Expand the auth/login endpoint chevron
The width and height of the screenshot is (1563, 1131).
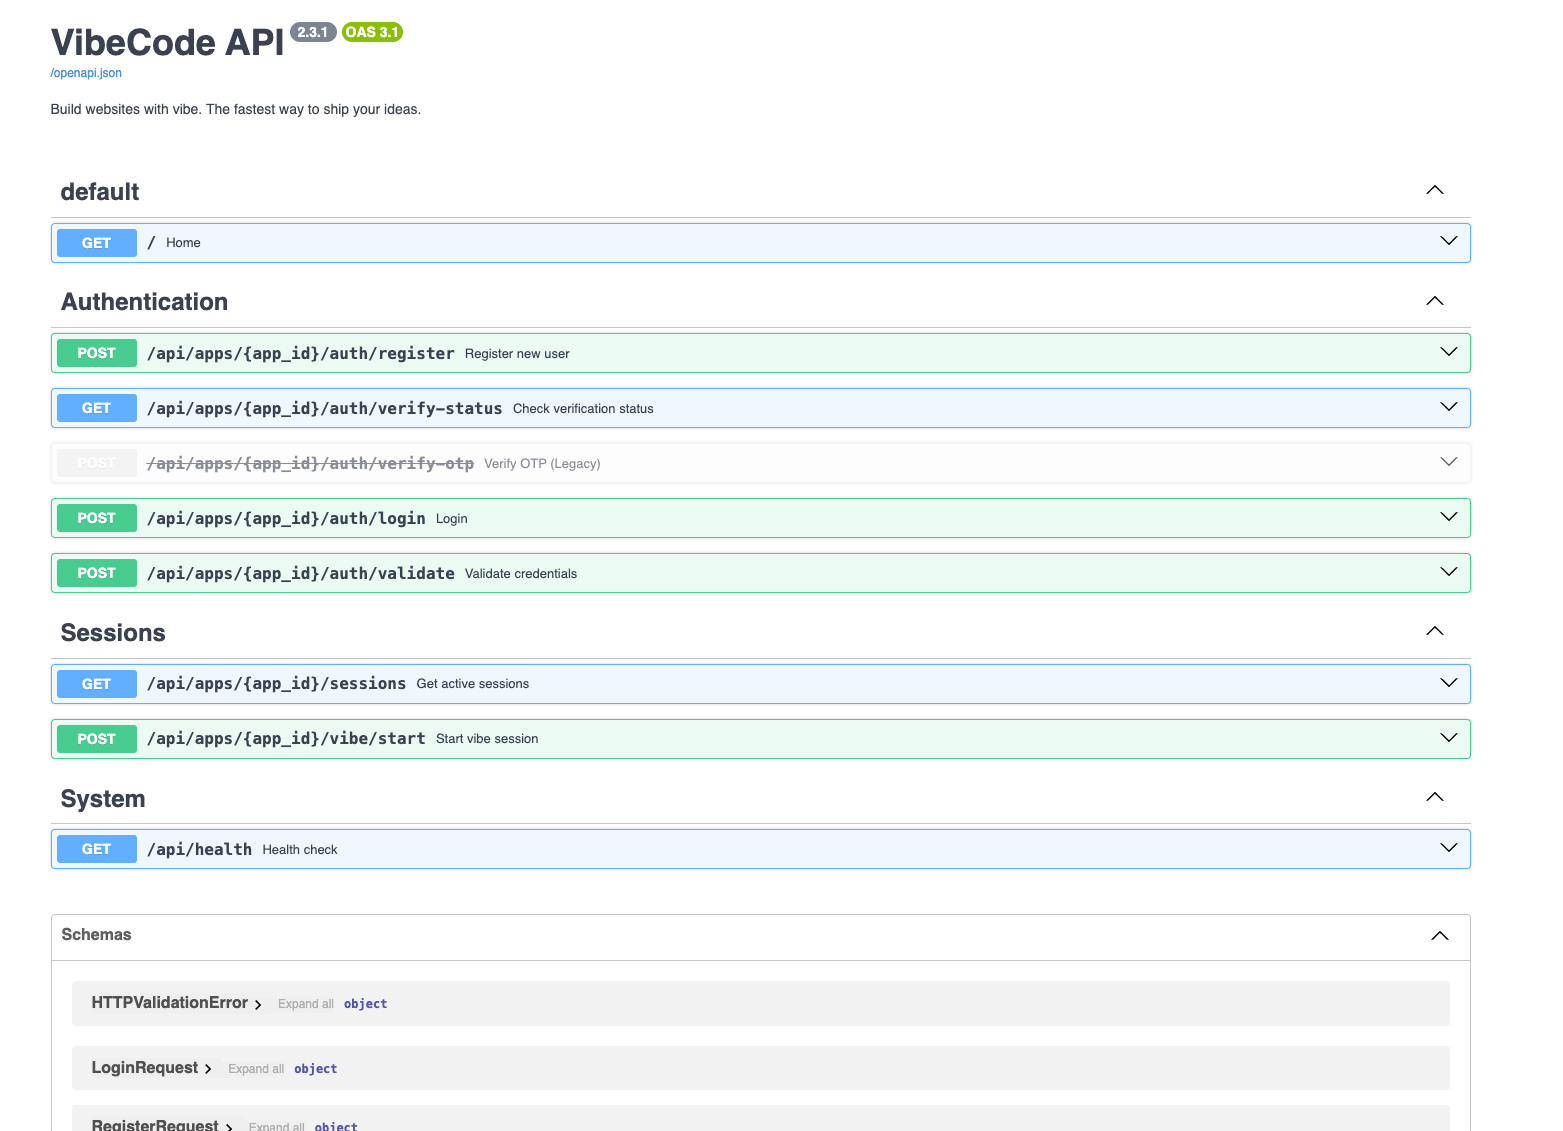pyautogui.click(x=1448, y=517)
